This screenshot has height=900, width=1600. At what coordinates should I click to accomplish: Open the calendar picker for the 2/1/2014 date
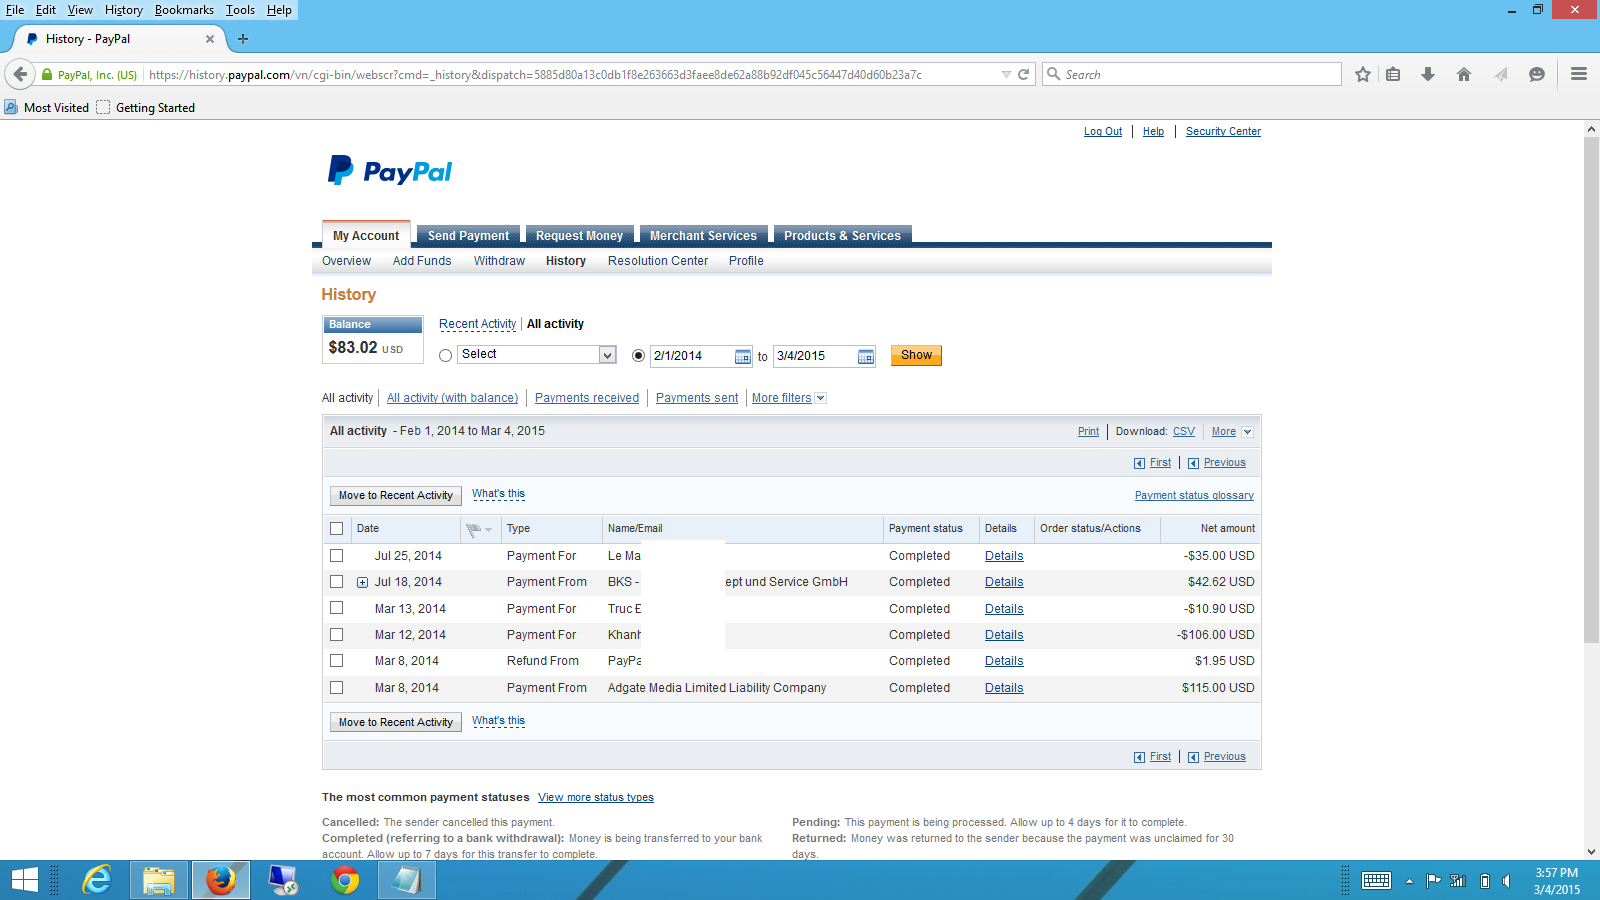743,357
